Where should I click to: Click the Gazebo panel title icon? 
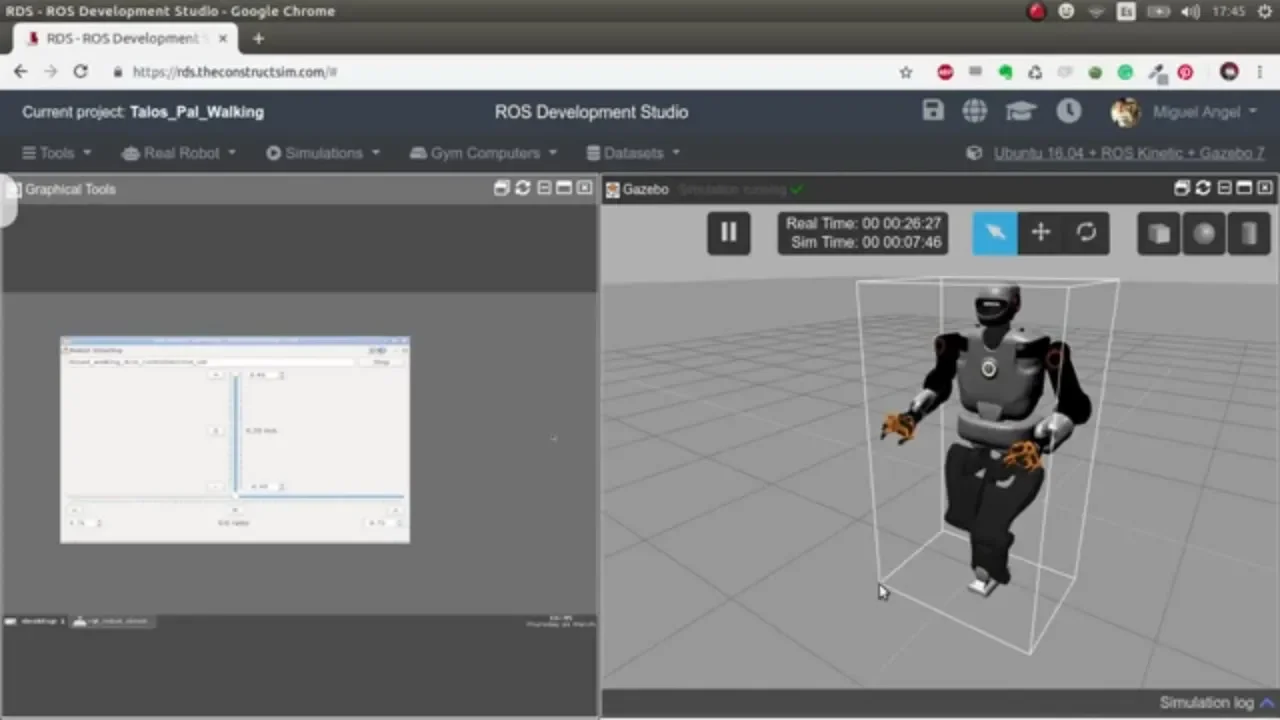613,189
